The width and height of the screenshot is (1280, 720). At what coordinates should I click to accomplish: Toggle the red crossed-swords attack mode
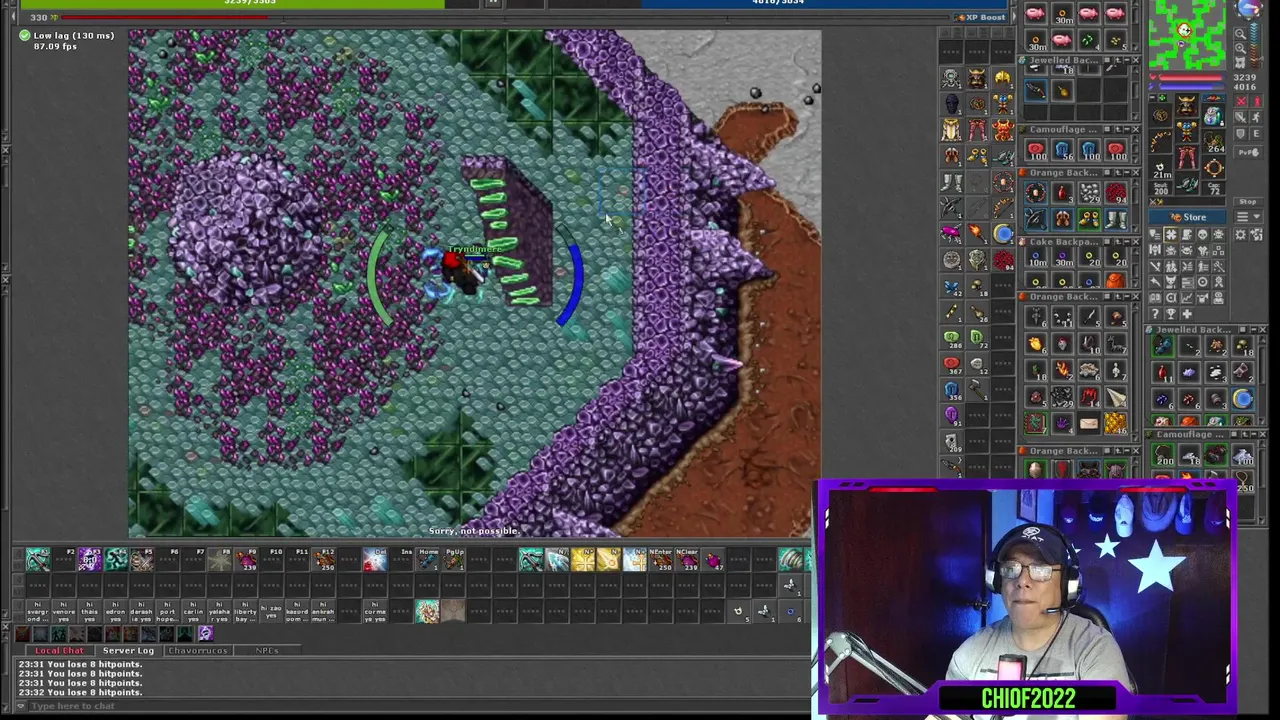tap(1241, 101)
